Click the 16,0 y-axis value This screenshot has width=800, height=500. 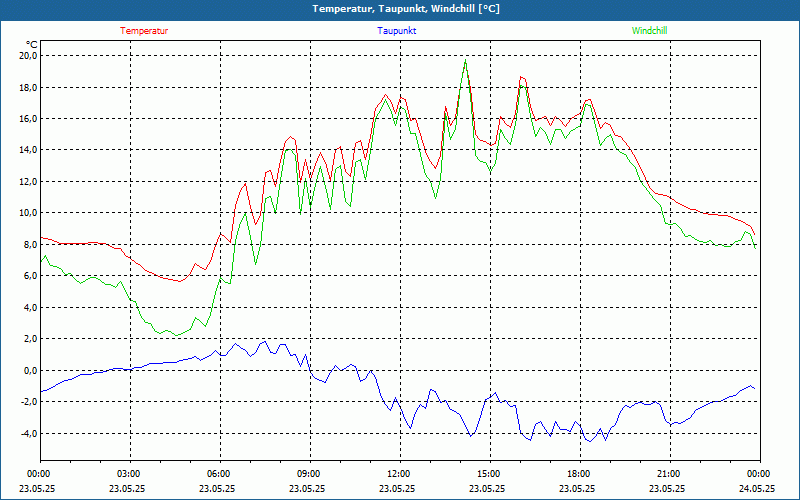[29, 118]
